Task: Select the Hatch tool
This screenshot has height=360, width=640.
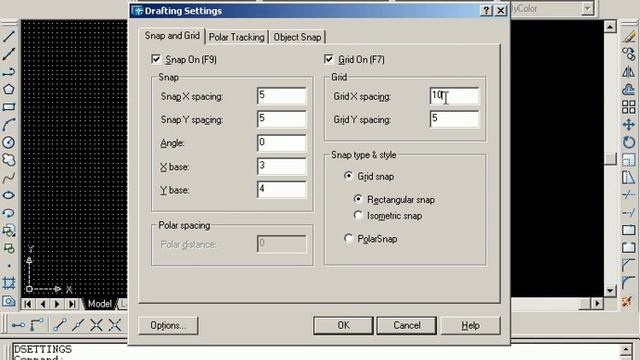Action: [9, 283]
